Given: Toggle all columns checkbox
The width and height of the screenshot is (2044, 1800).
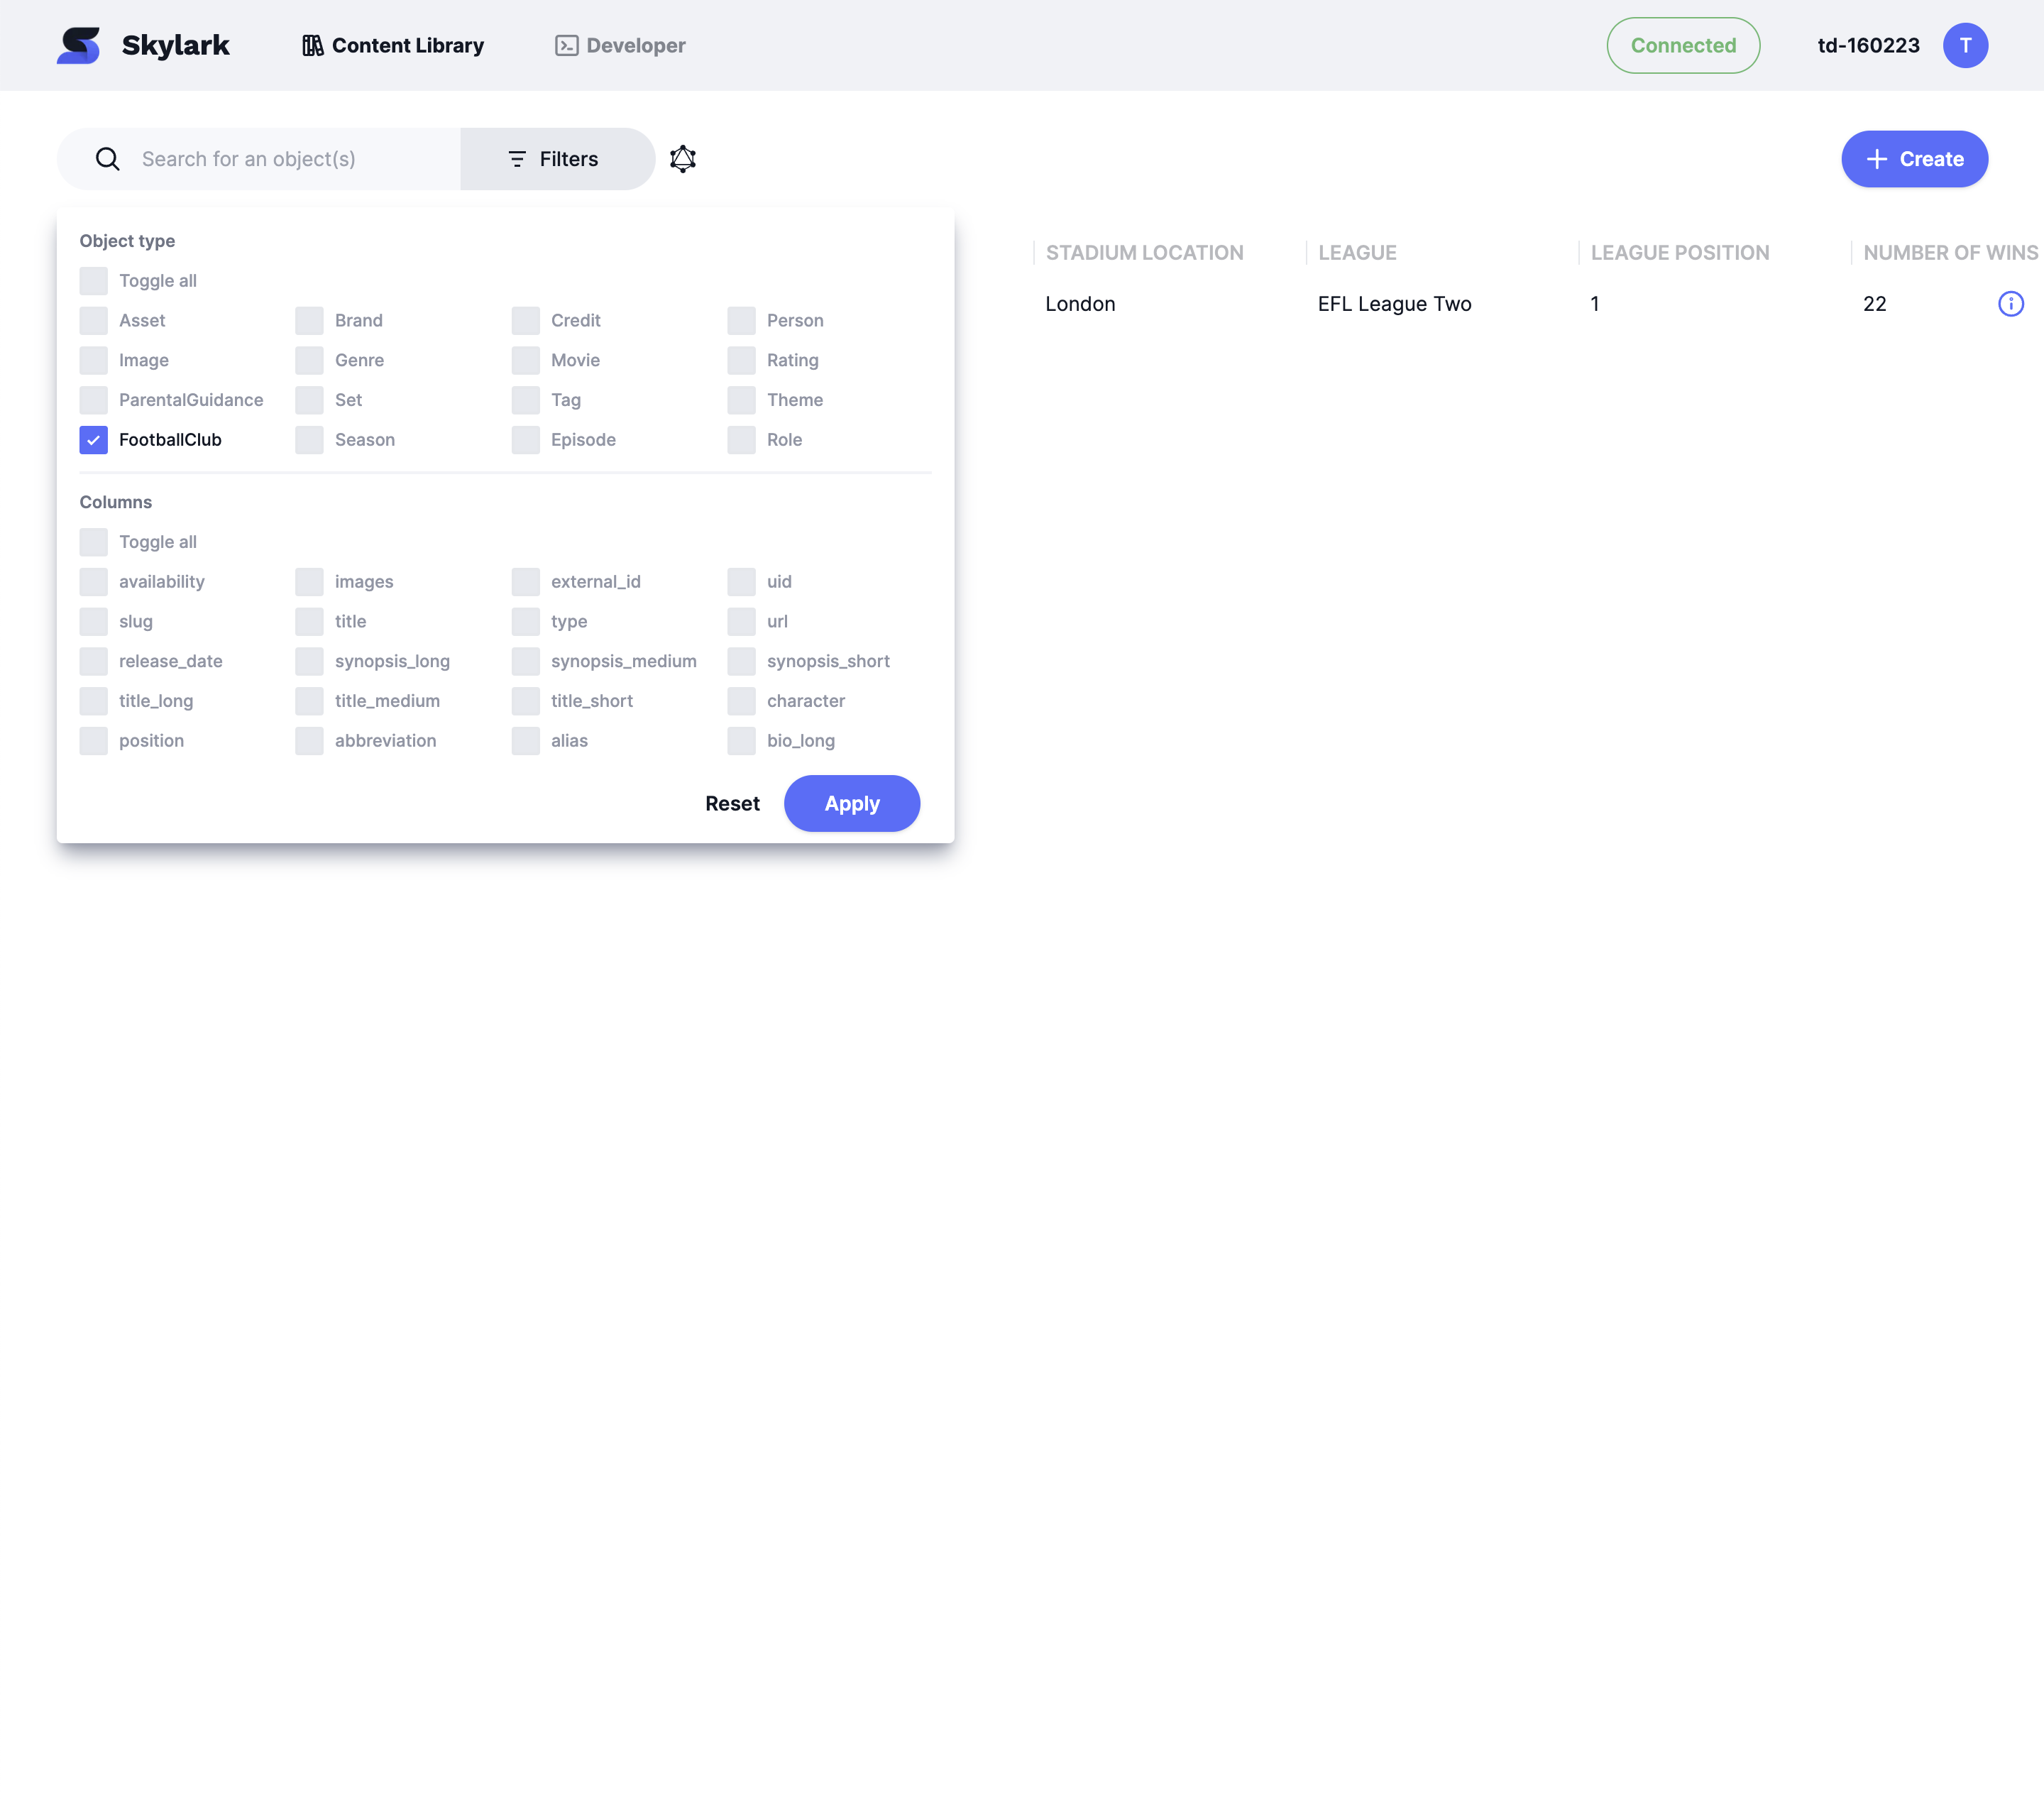Looking at the screenshot, I should pyautogui.click(x=93, y=542).
